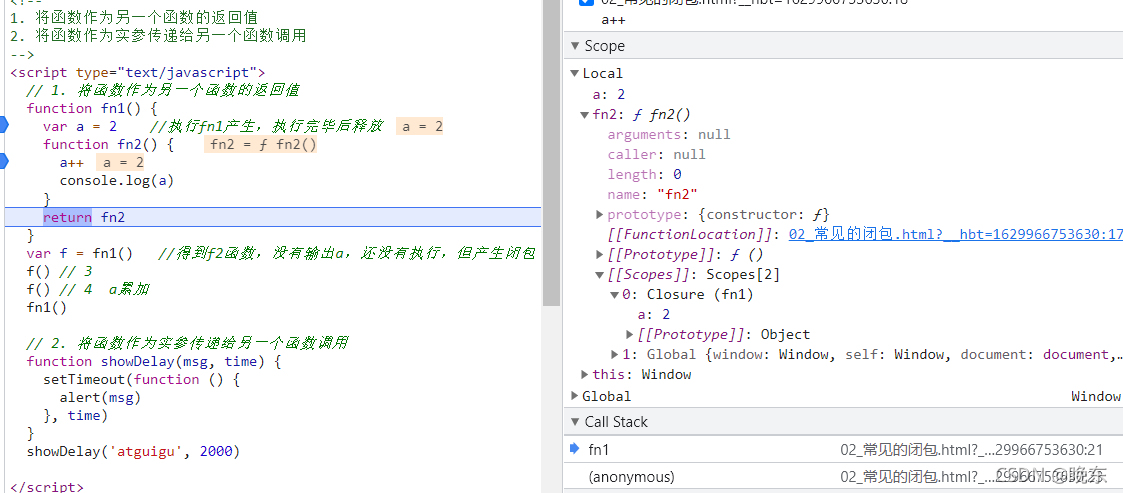Expand the prototype {constructor: ƒ} entry
This screenshot has height=493, width=1123.
(599, 214)
